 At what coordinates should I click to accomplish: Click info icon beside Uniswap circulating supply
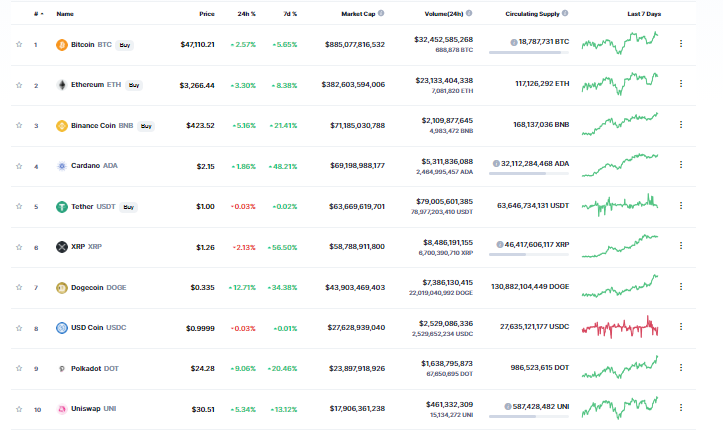[x=508, y=406]
